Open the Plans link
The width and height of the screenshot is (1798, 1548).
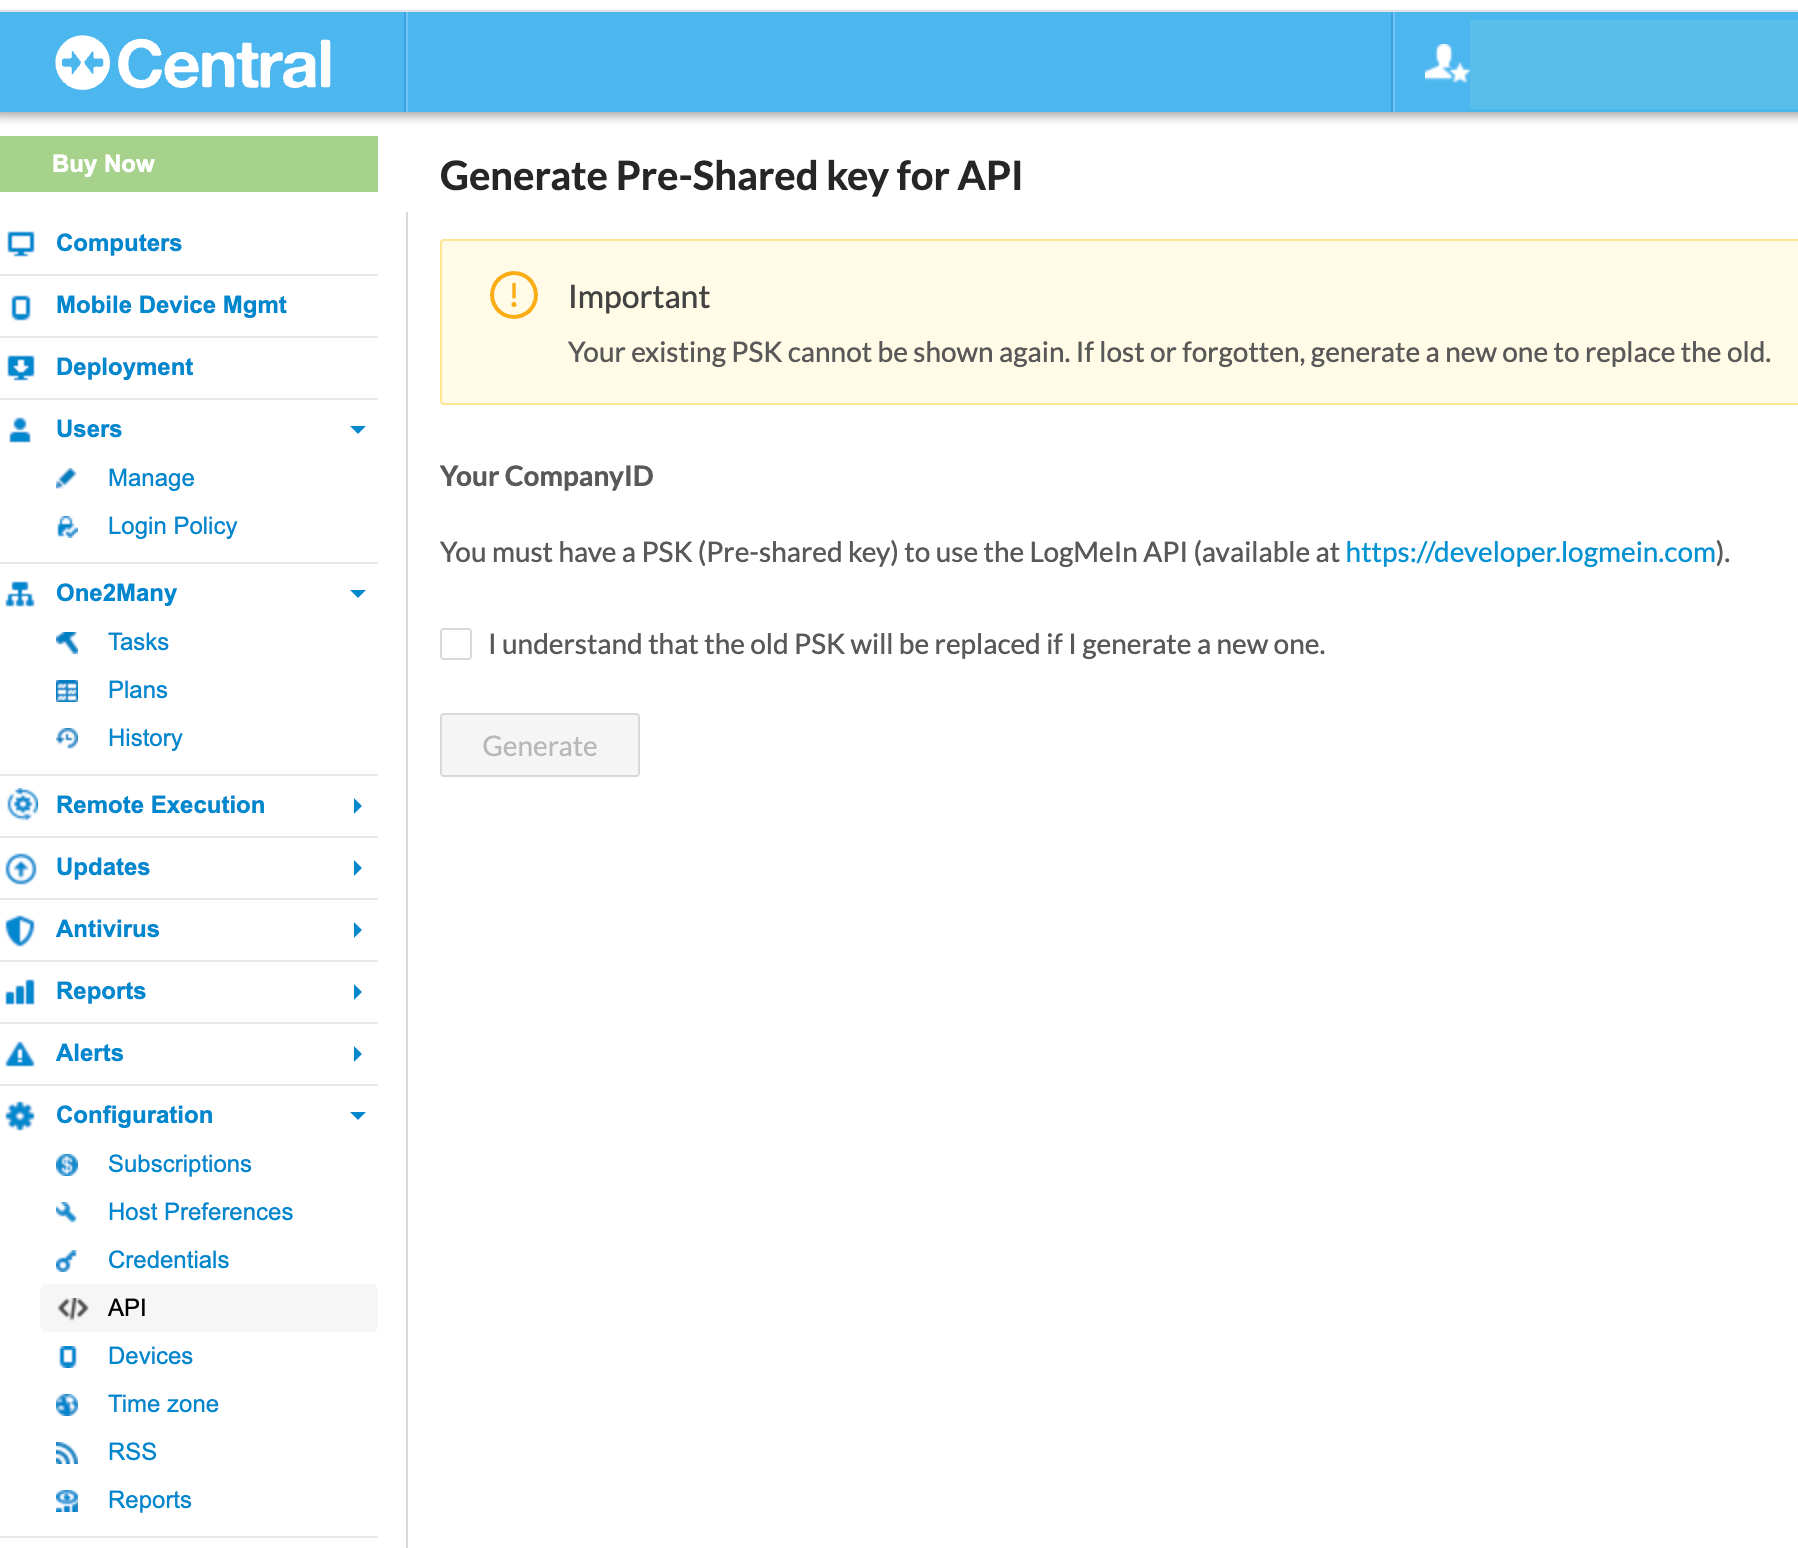(x=137, y=690)
